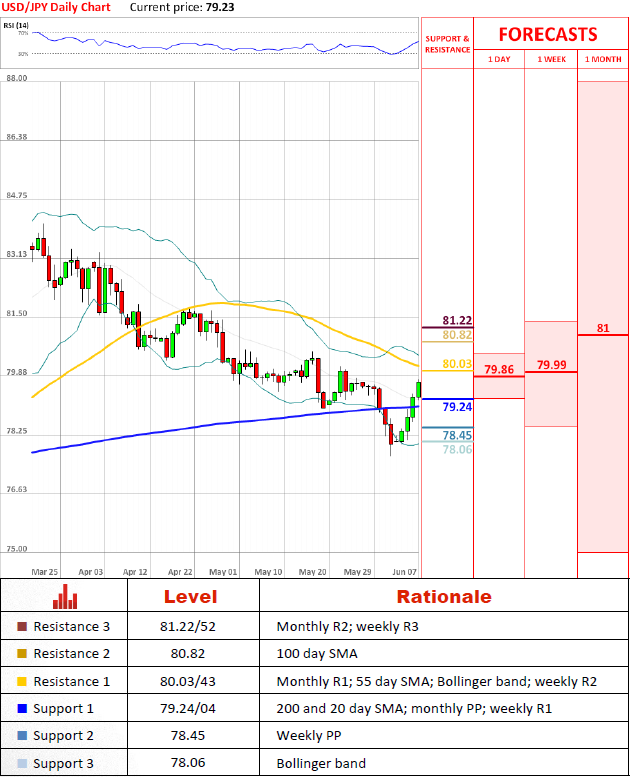Click the 80.82 level cell in the table
Viewport: 630px width, 777px height.
pyautogui.click(x=188, y=654)
